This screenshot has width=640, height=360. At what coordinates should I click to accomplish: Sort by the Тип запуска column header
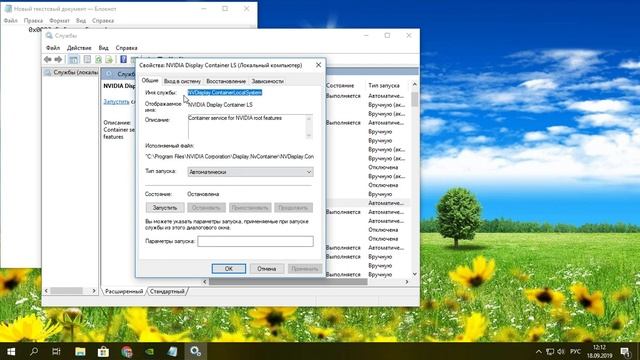[x=384, y=85]
